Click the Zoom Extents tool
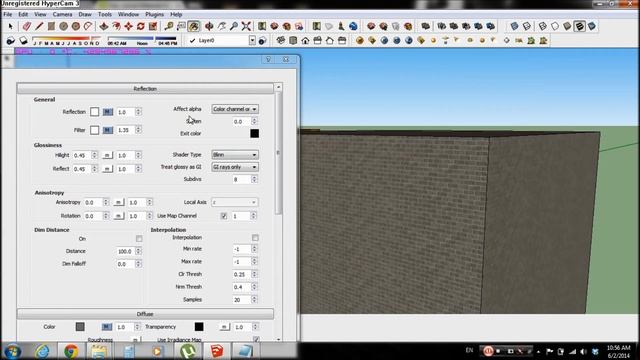The width and height of the screenshot is (640, 360). (x=246, y=27)
